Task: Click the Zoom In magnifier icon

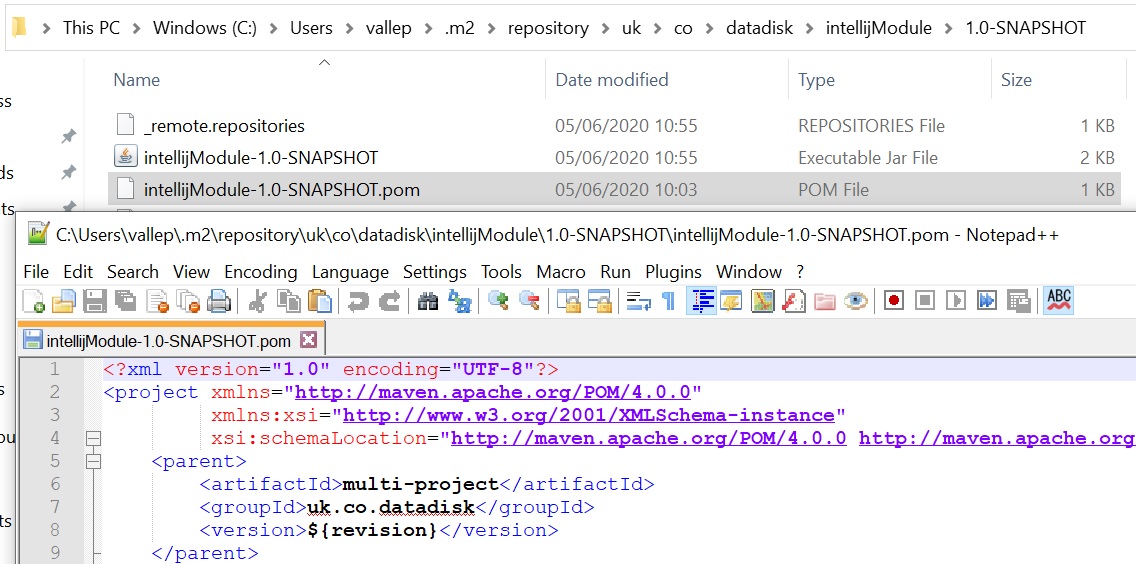Action: pos(498,301)
